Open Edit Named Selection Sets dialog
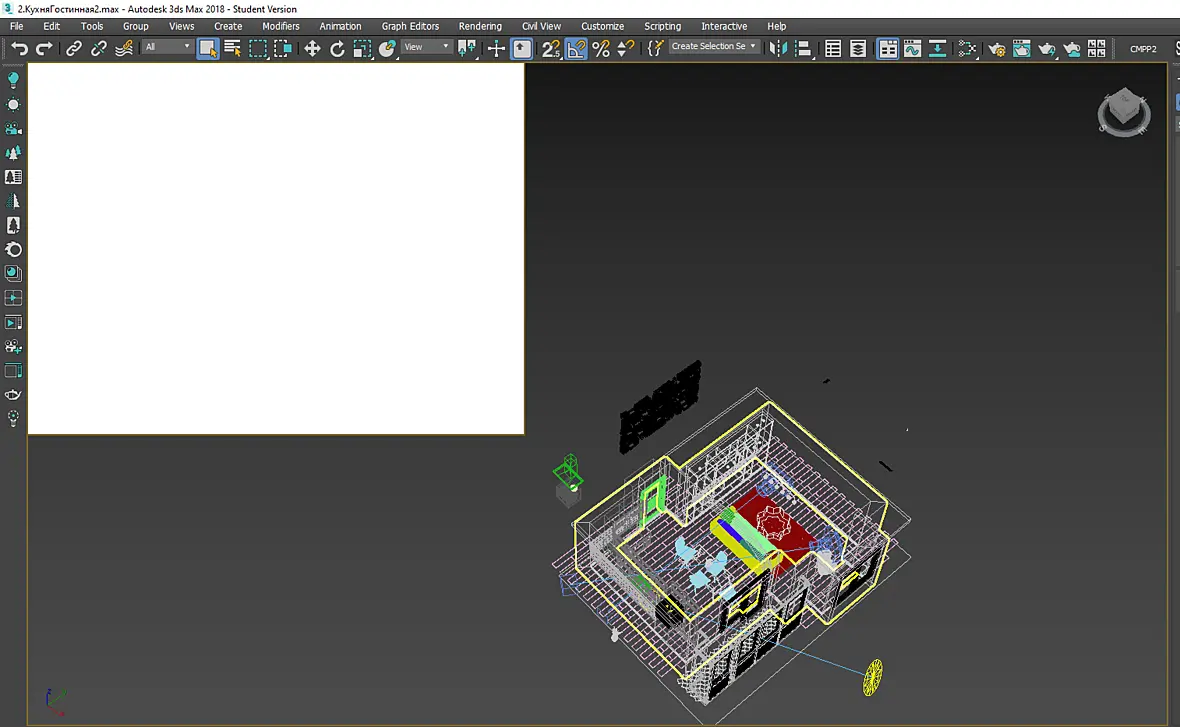Viewport: 1180px width, 727px height. 655,49
